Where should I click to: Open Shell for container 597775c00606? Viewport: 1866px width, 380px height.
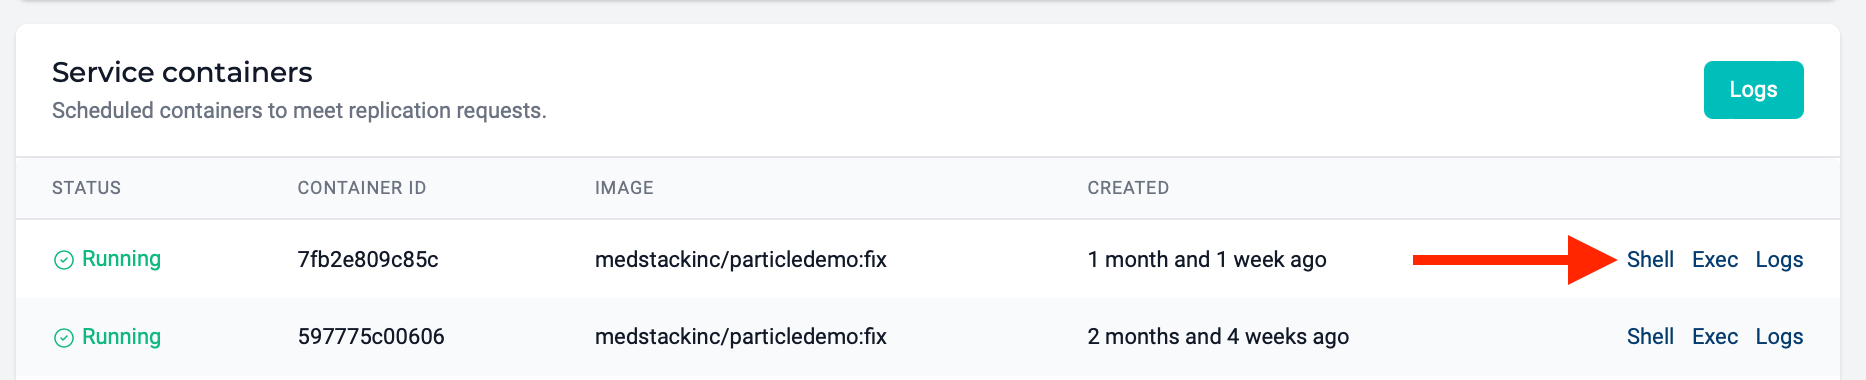point(1650,337)
